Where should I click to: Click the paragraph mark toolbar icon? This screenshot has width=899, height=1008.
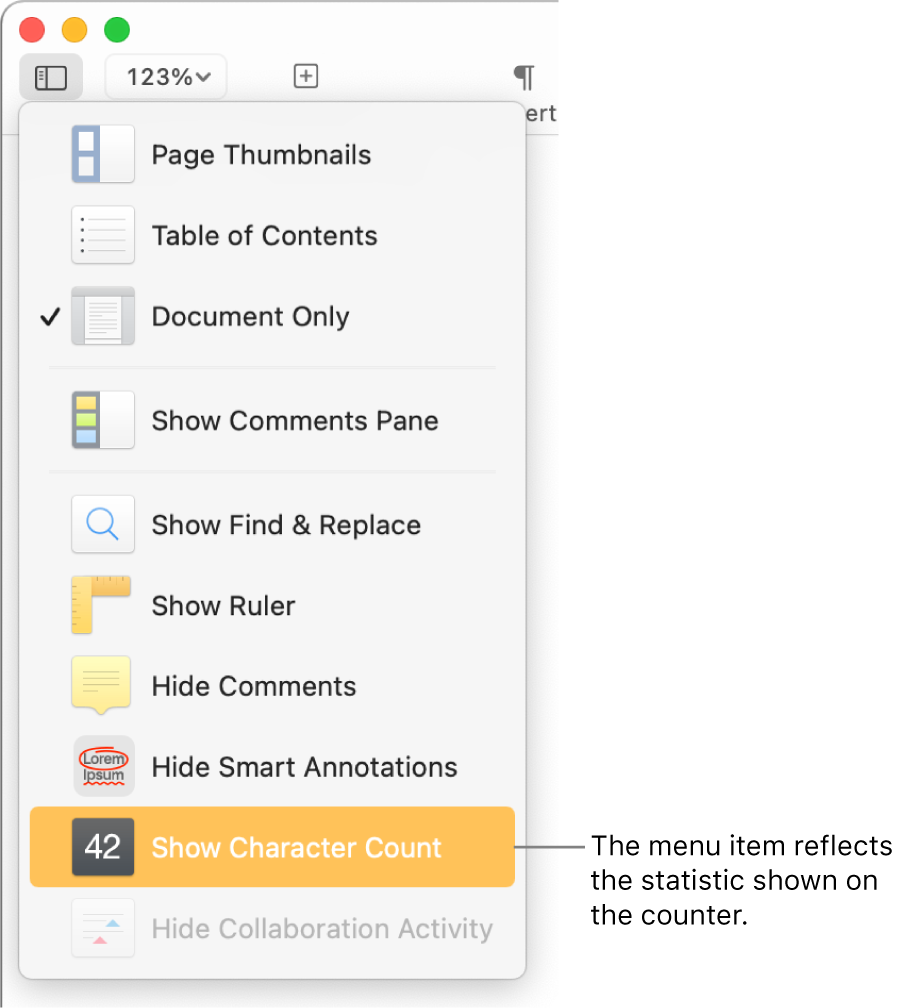click(524, 76)
